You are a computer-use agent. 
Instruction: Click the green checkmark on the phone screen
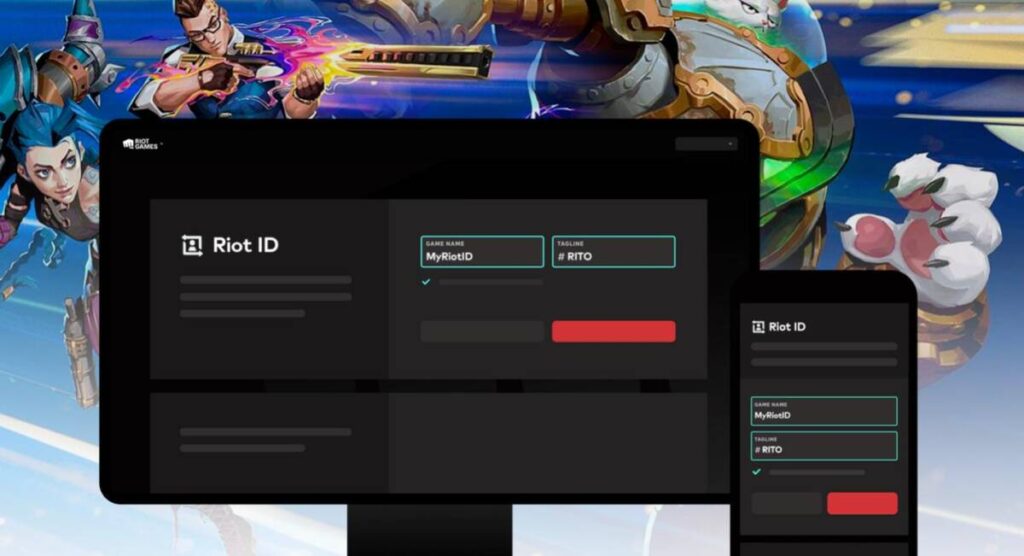(x=757, y=471)
